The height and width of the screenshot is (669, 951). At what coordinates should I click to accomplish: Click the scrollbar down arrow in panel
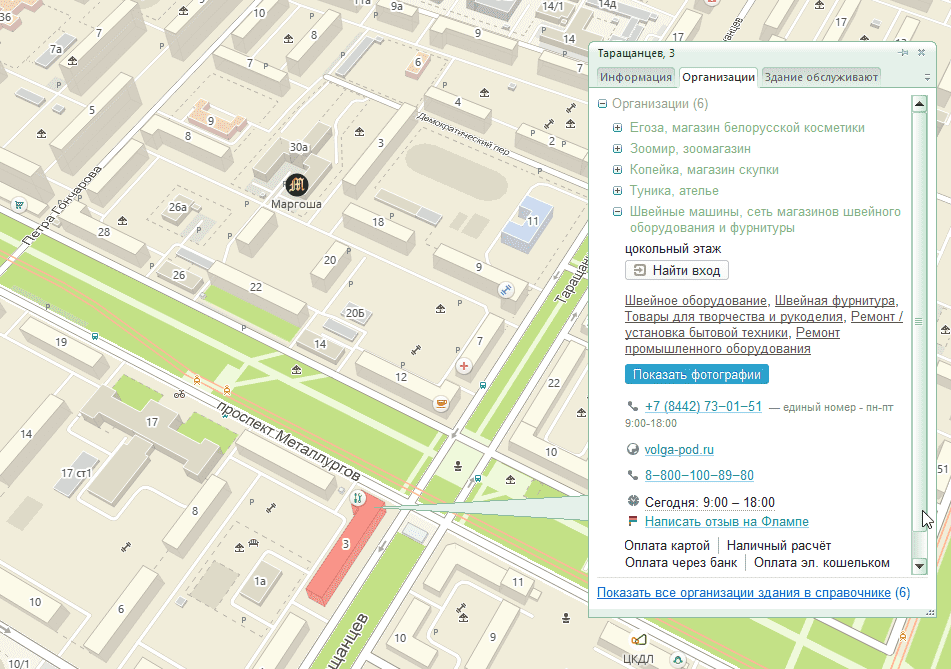coord(918,566)
